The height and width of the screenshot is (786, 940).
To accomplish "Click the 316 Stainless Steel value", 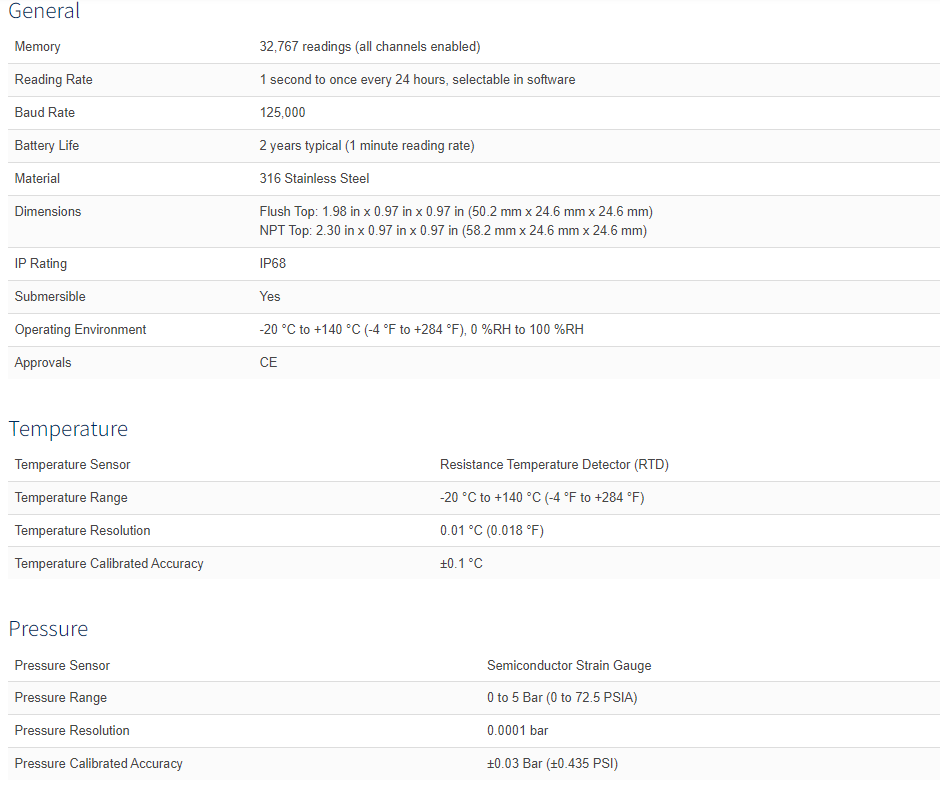I will (314, 179).
